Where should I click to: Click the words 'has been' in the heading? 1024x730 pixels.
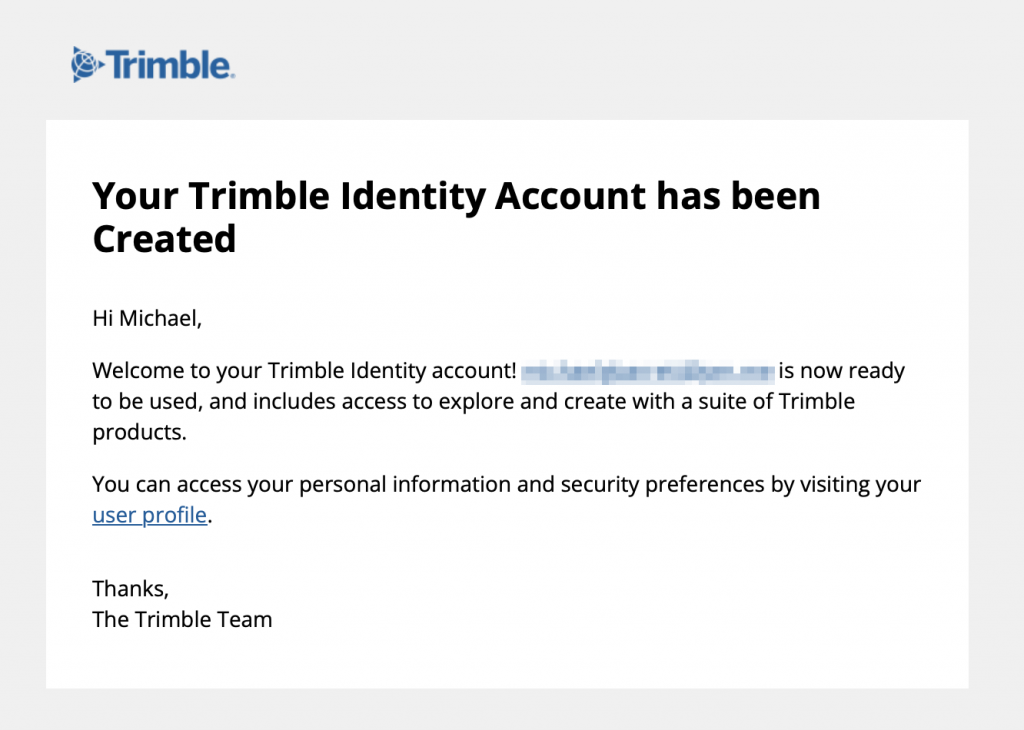[738, 197]
